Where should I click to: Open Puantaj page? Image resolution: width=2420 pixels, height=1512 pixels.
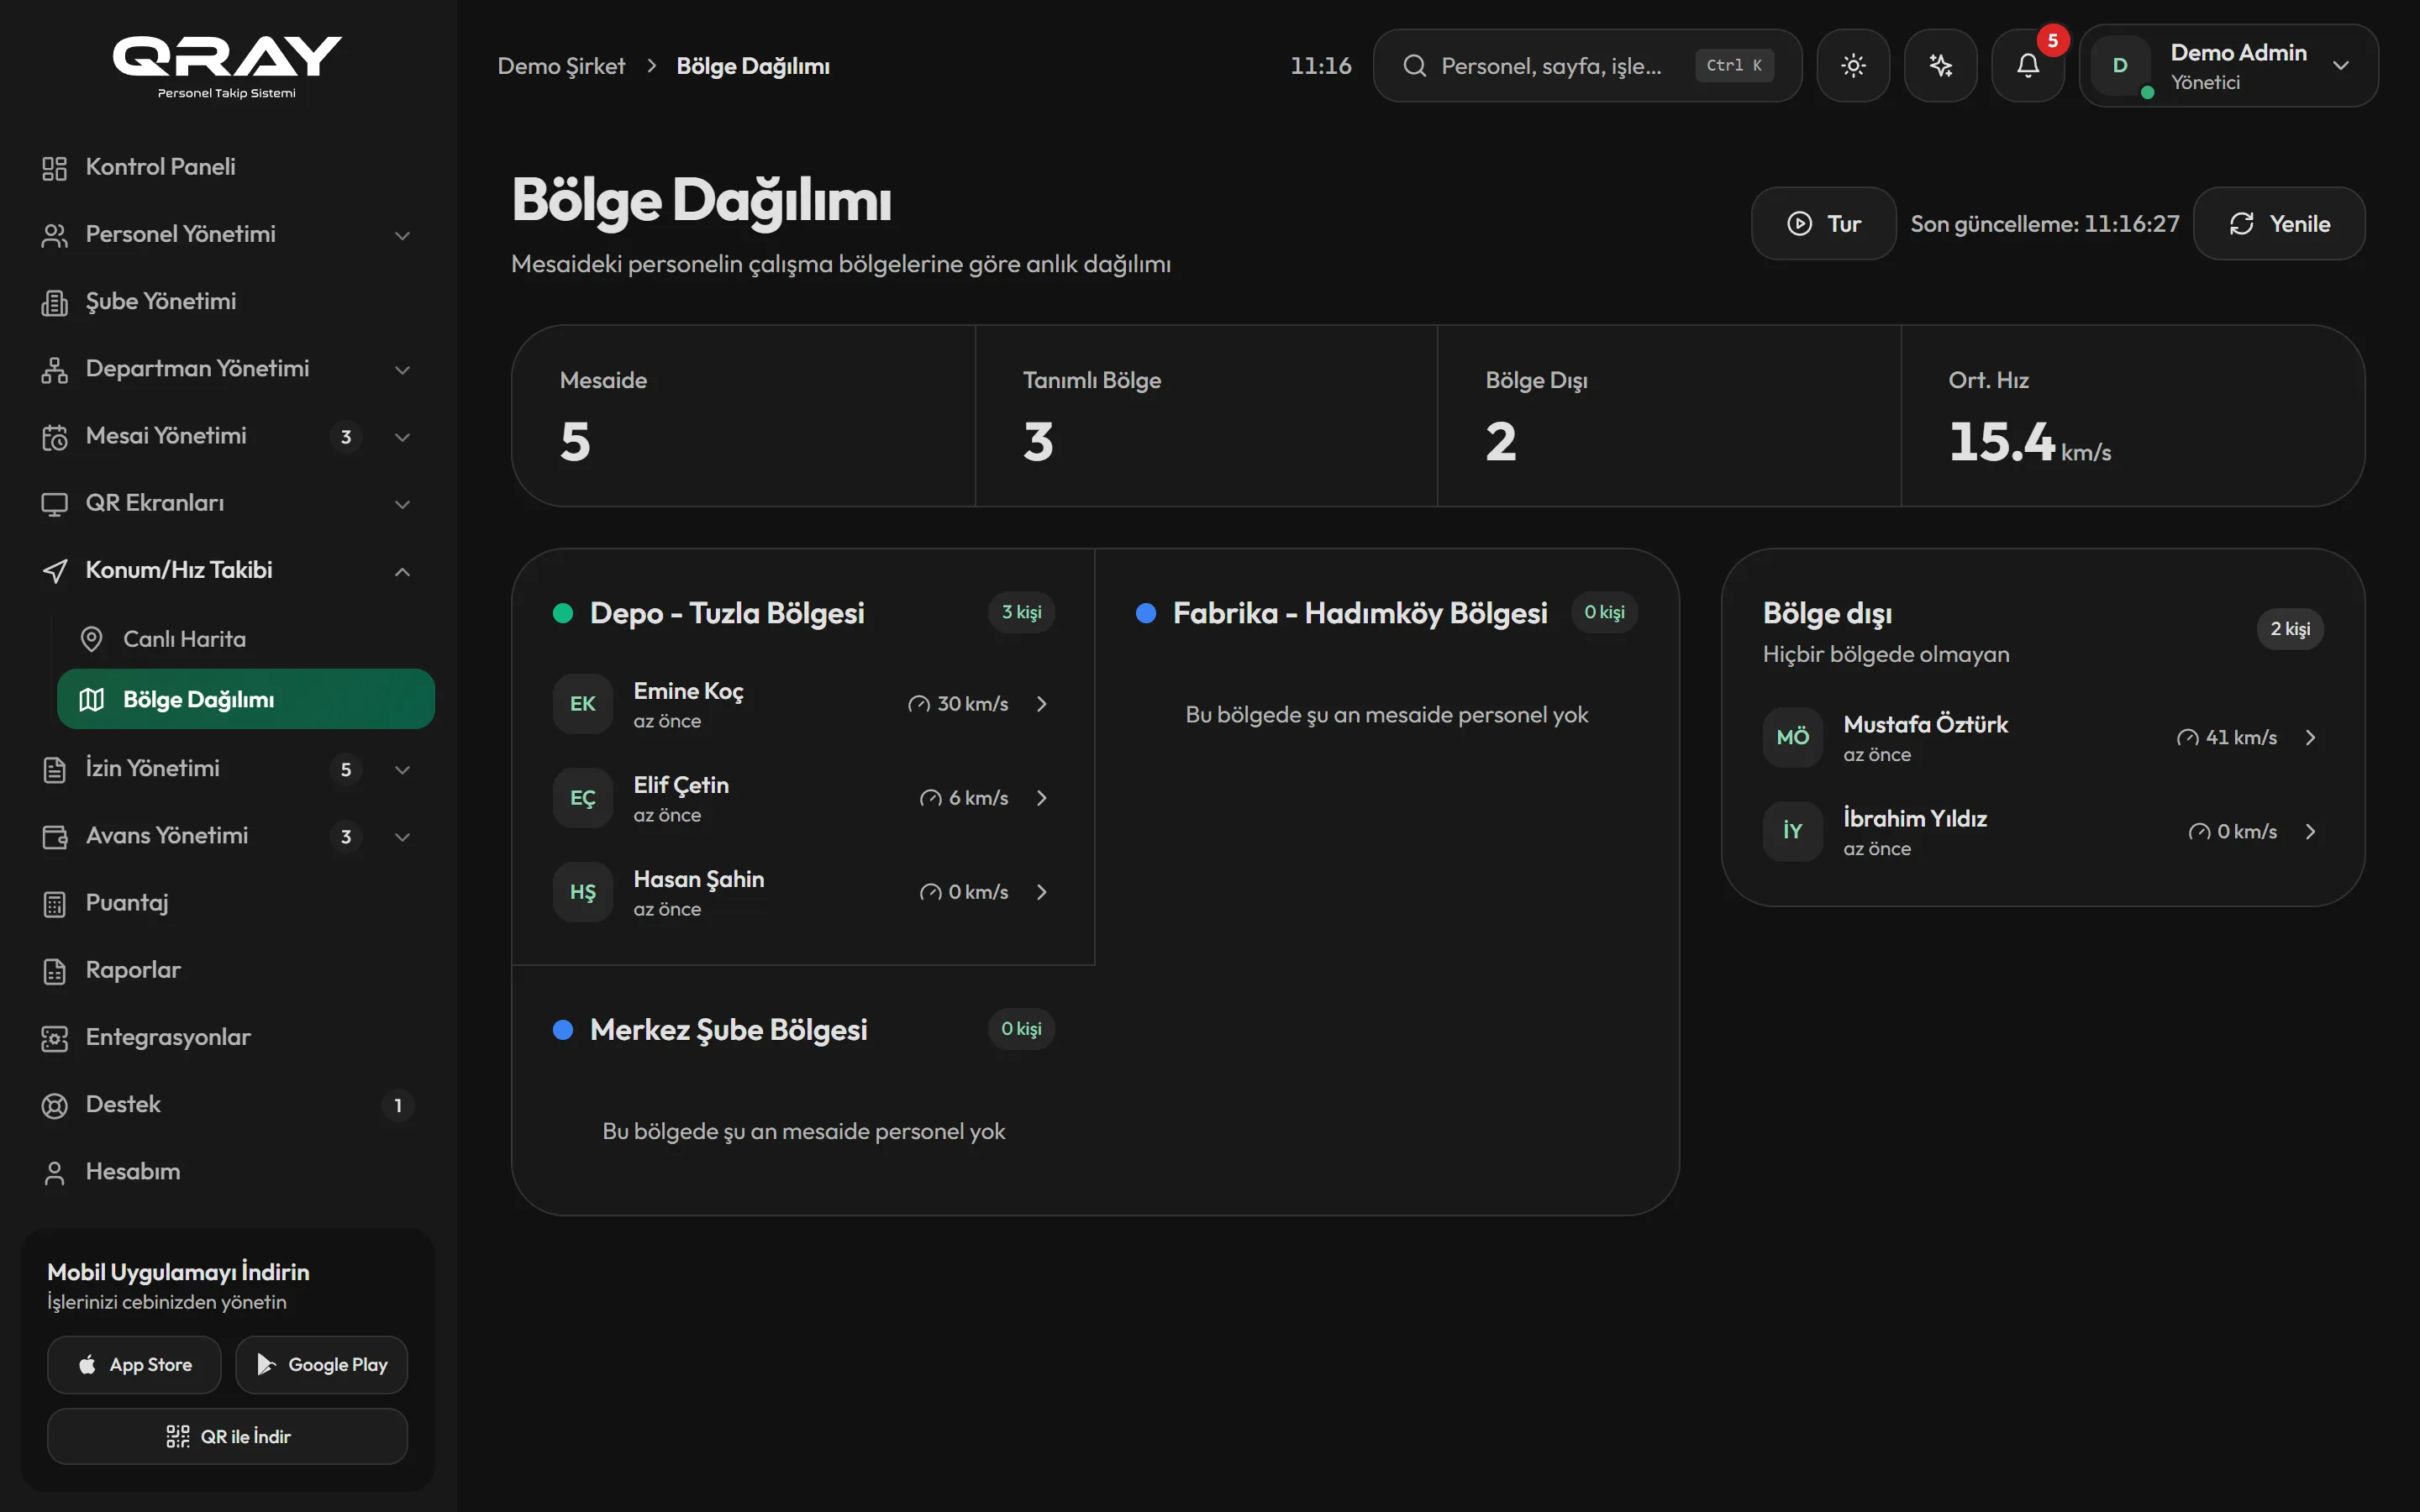(228, 903)
